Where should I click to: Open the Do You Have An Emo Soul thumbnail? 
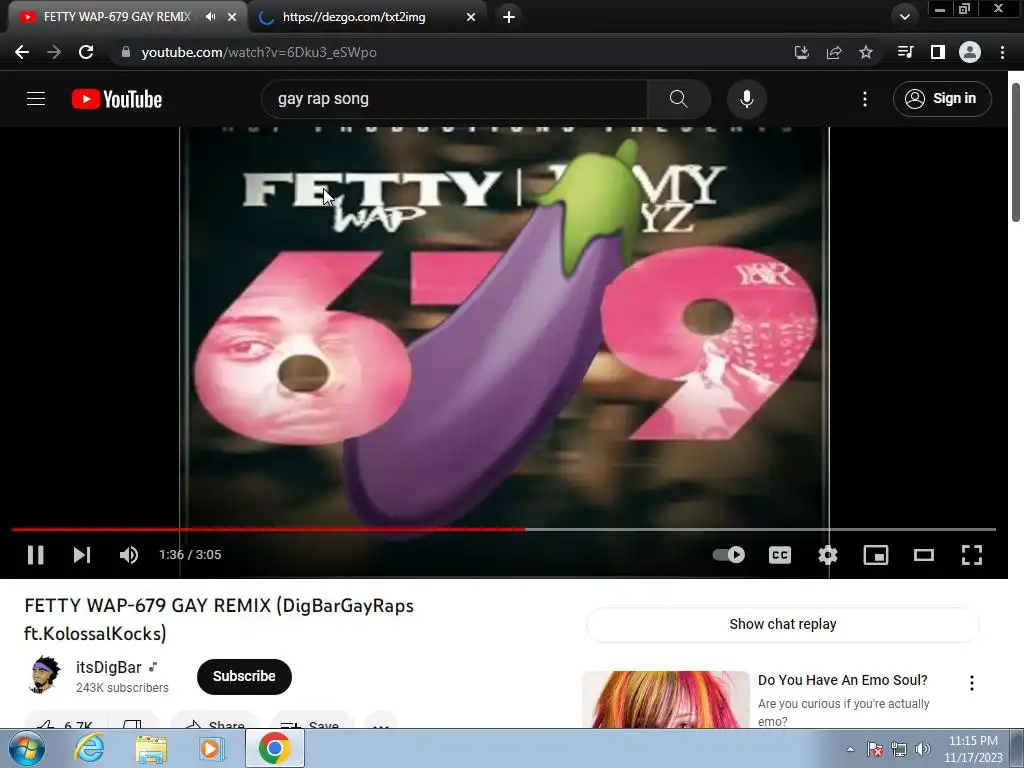click(665, 699)
